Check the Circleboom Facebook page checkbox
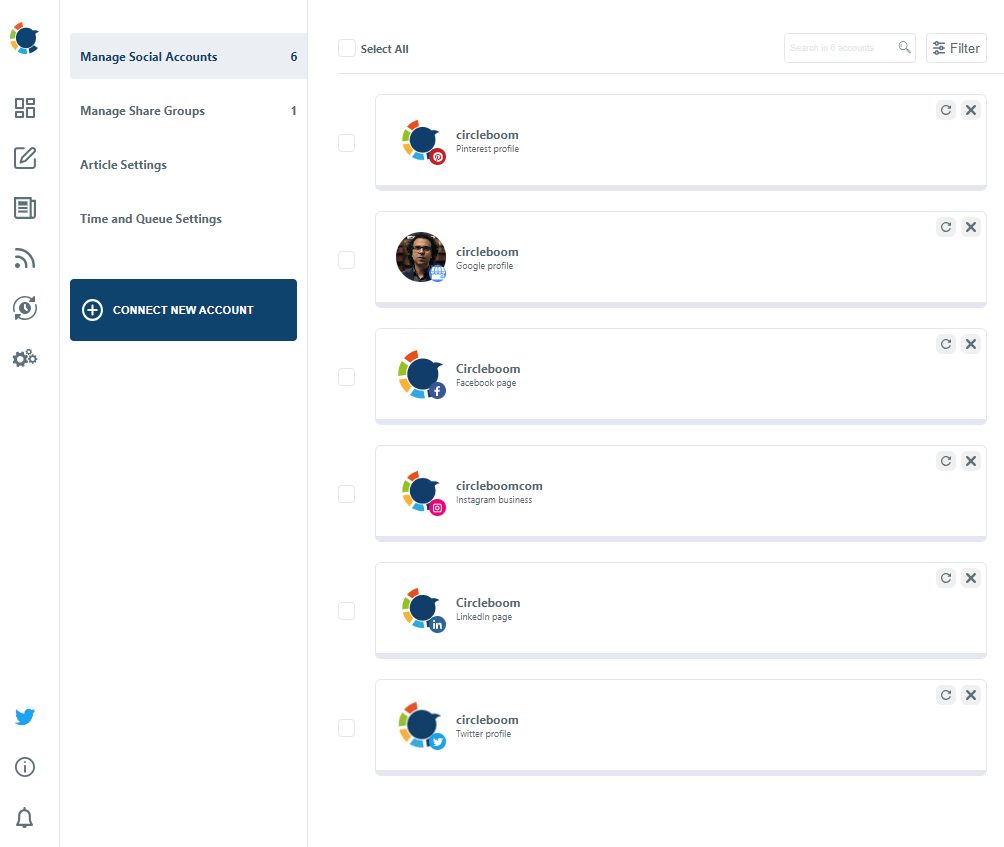Viewport: 1004px width, 847px height. click(x=346, y=377)
